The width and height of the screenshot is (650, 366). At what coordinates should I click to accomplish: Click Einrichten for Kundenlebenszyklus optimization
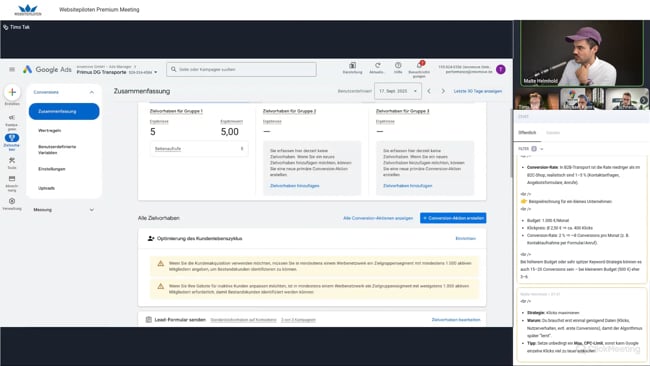(466, 239)
